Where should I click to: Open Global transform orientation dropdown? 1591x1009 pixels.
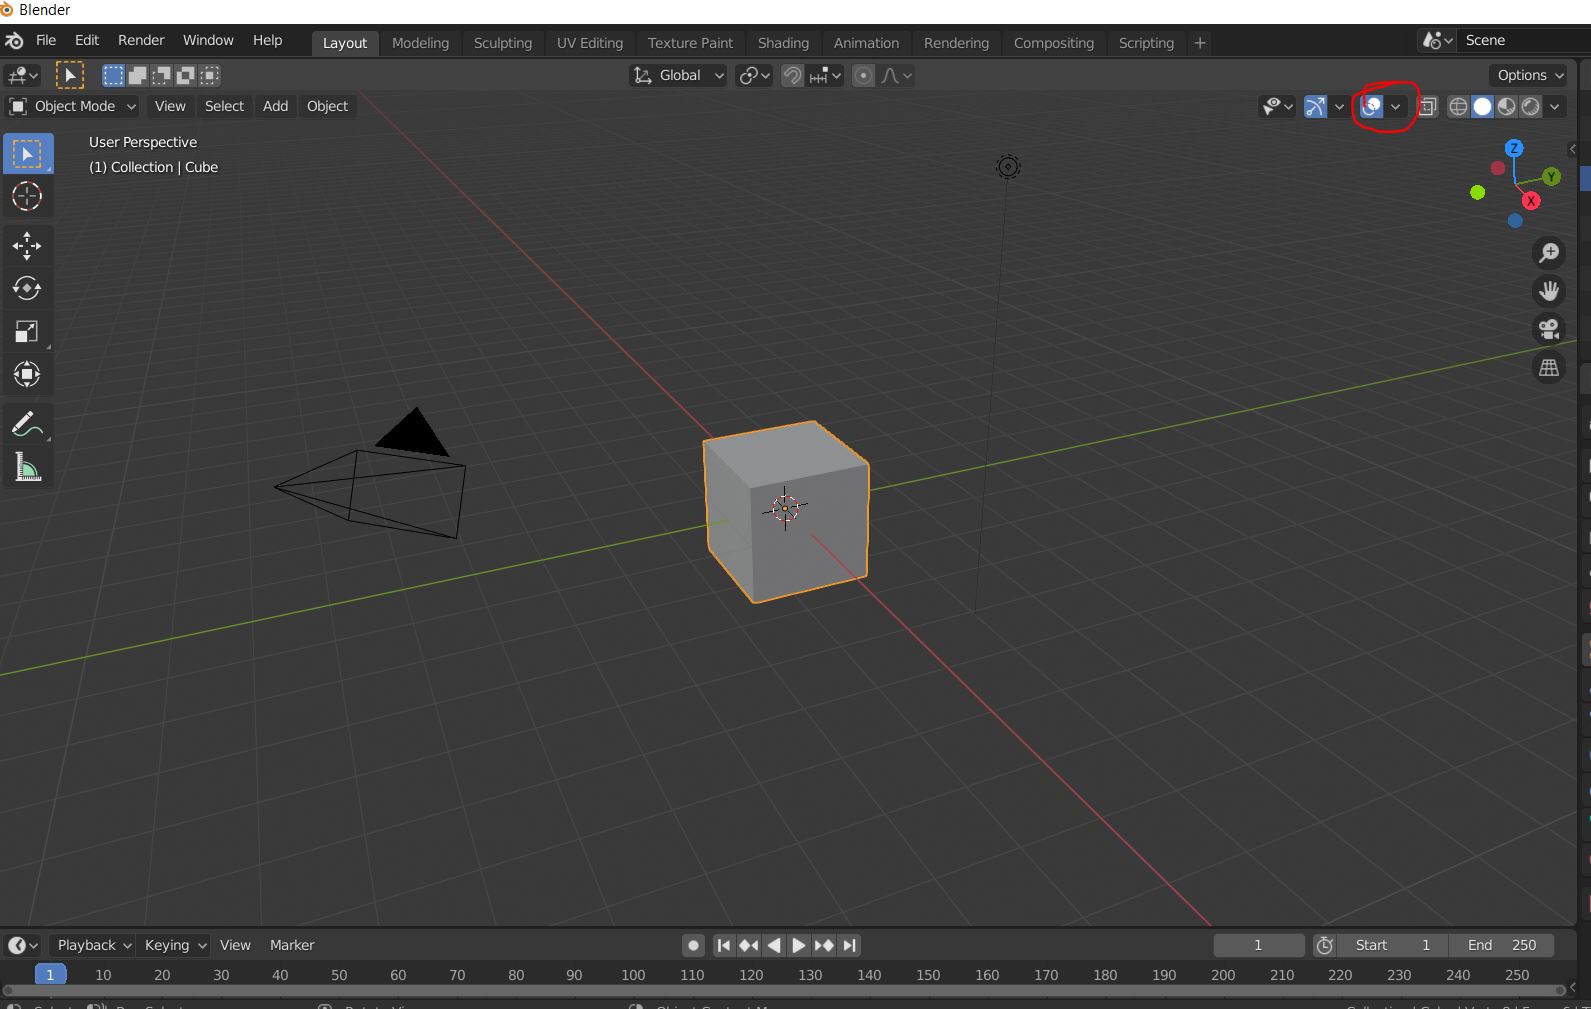pyautogui.click(x=678, y=75)
